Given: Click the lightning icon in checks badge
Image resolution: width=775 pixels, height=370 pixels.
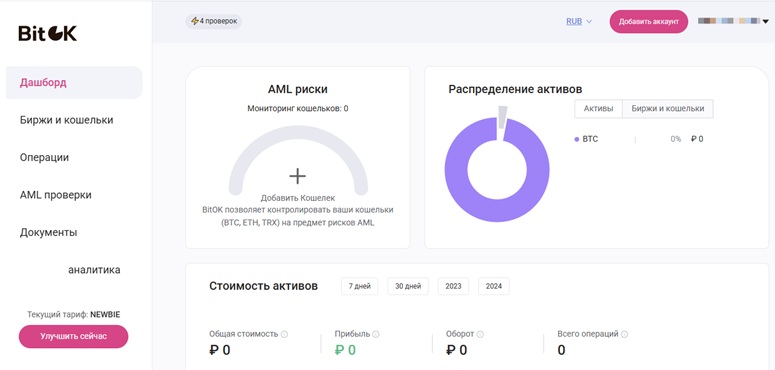Looking at the screenshot, I should (x=195, y=21).
